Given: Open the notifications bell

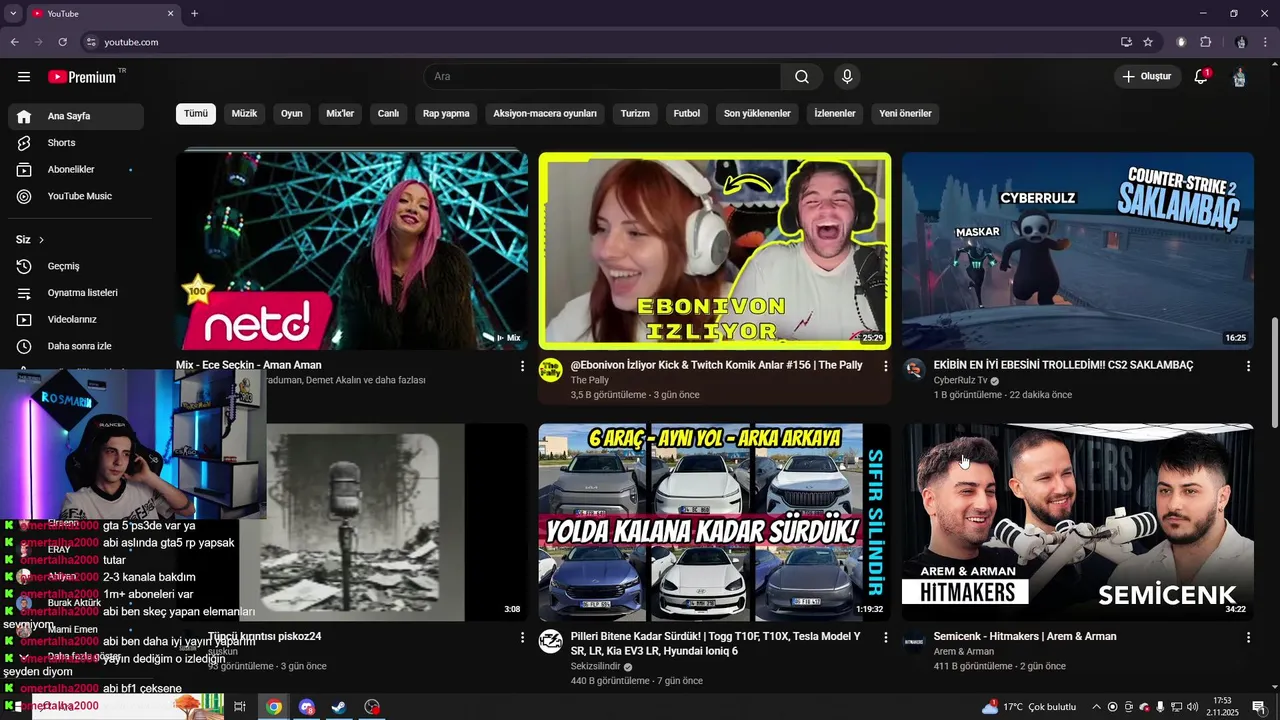Looking at the screenshot, I should tap(1201, 77).
